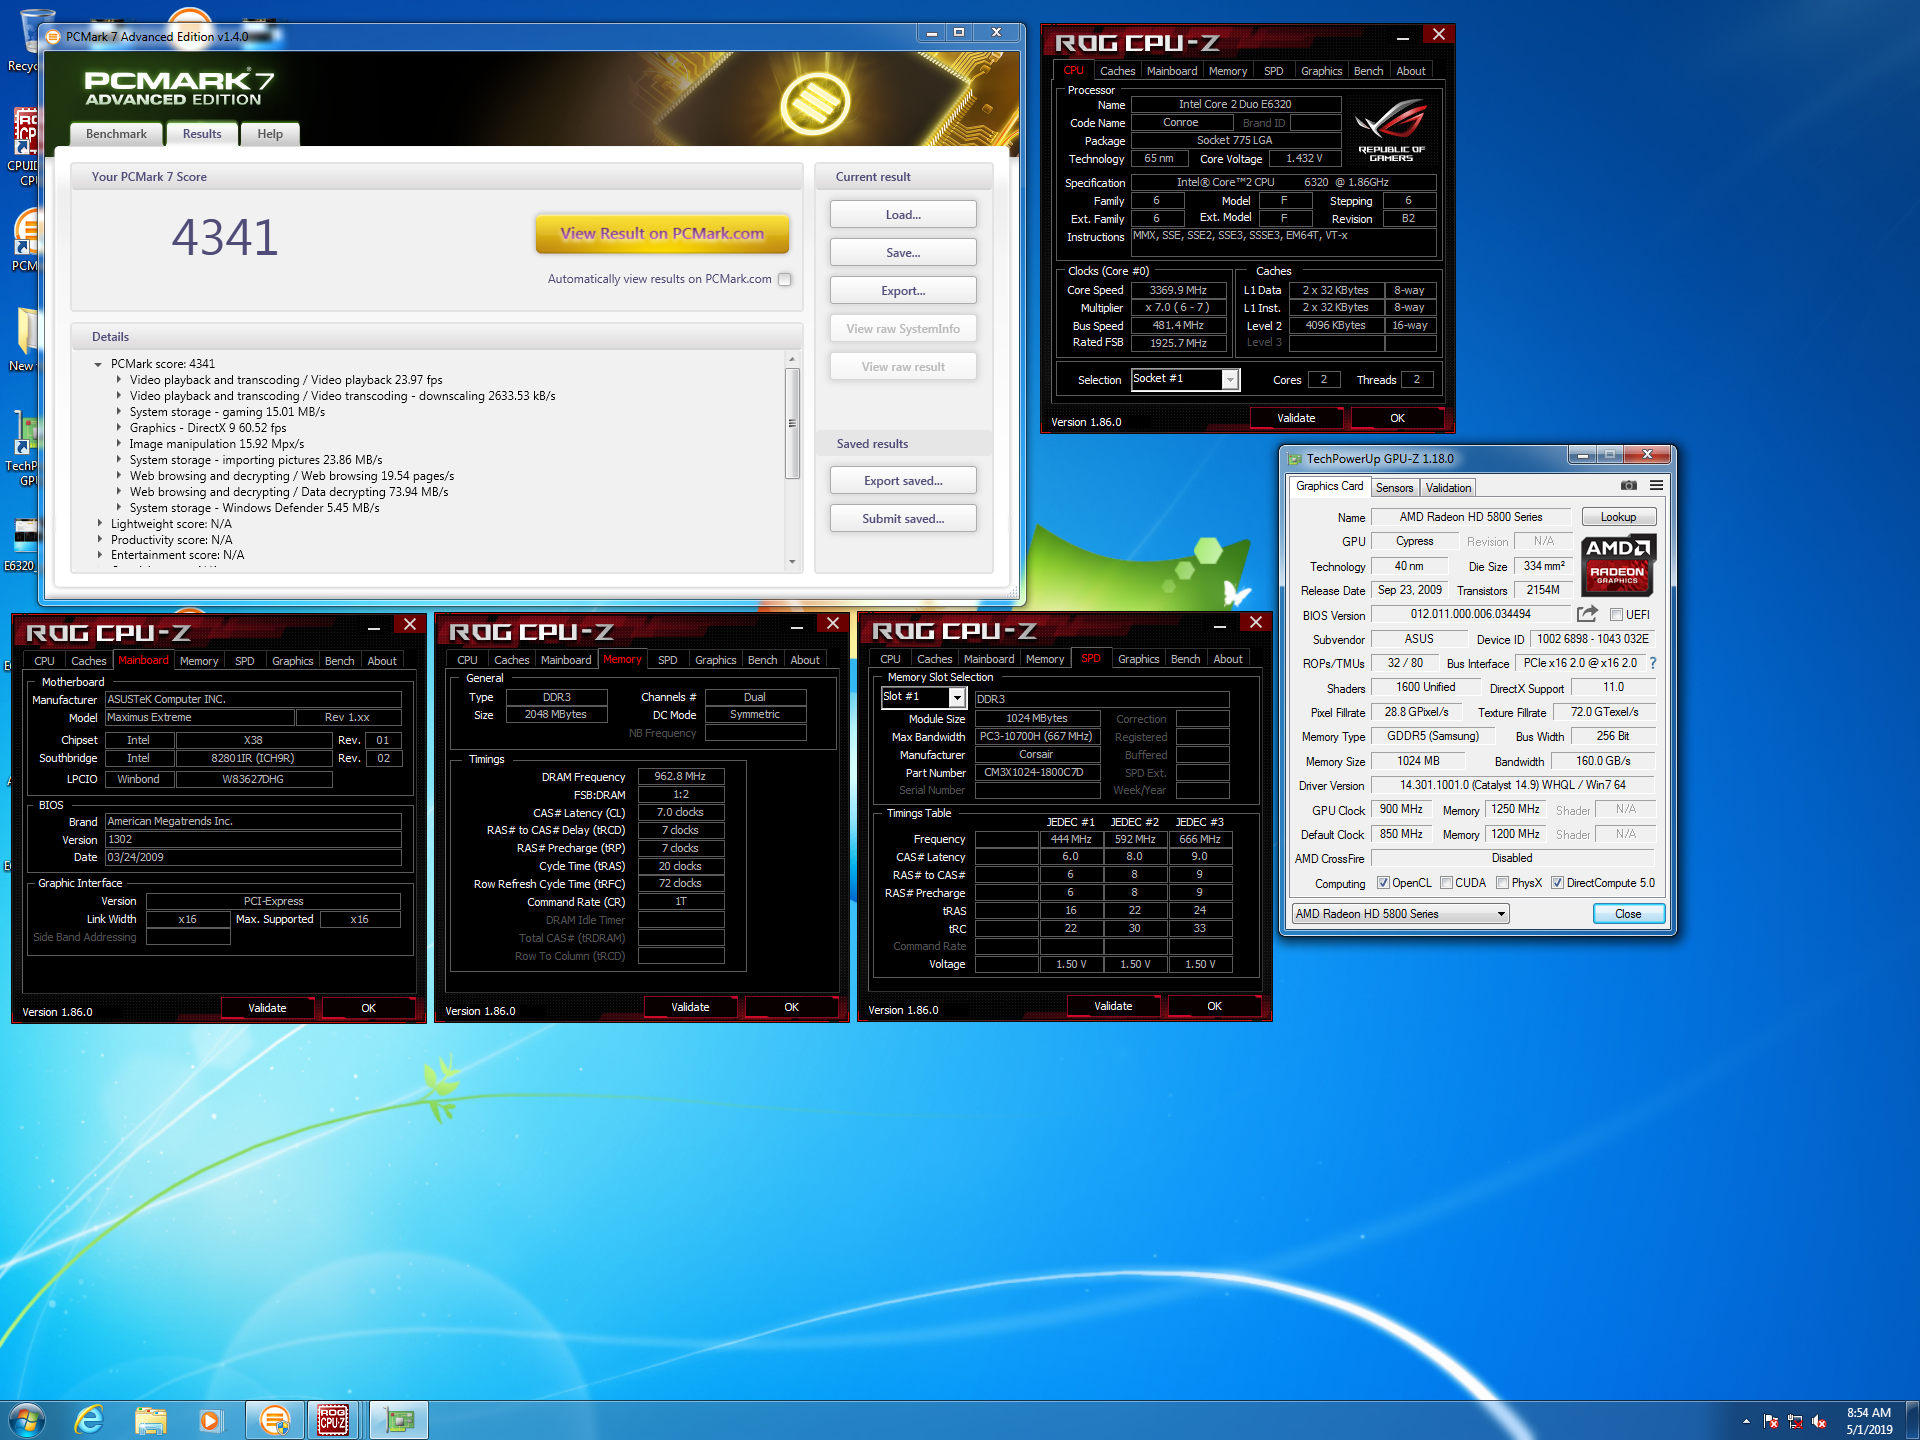Click OK in the CPU-Z SPD window

tap(1214, 1006)
